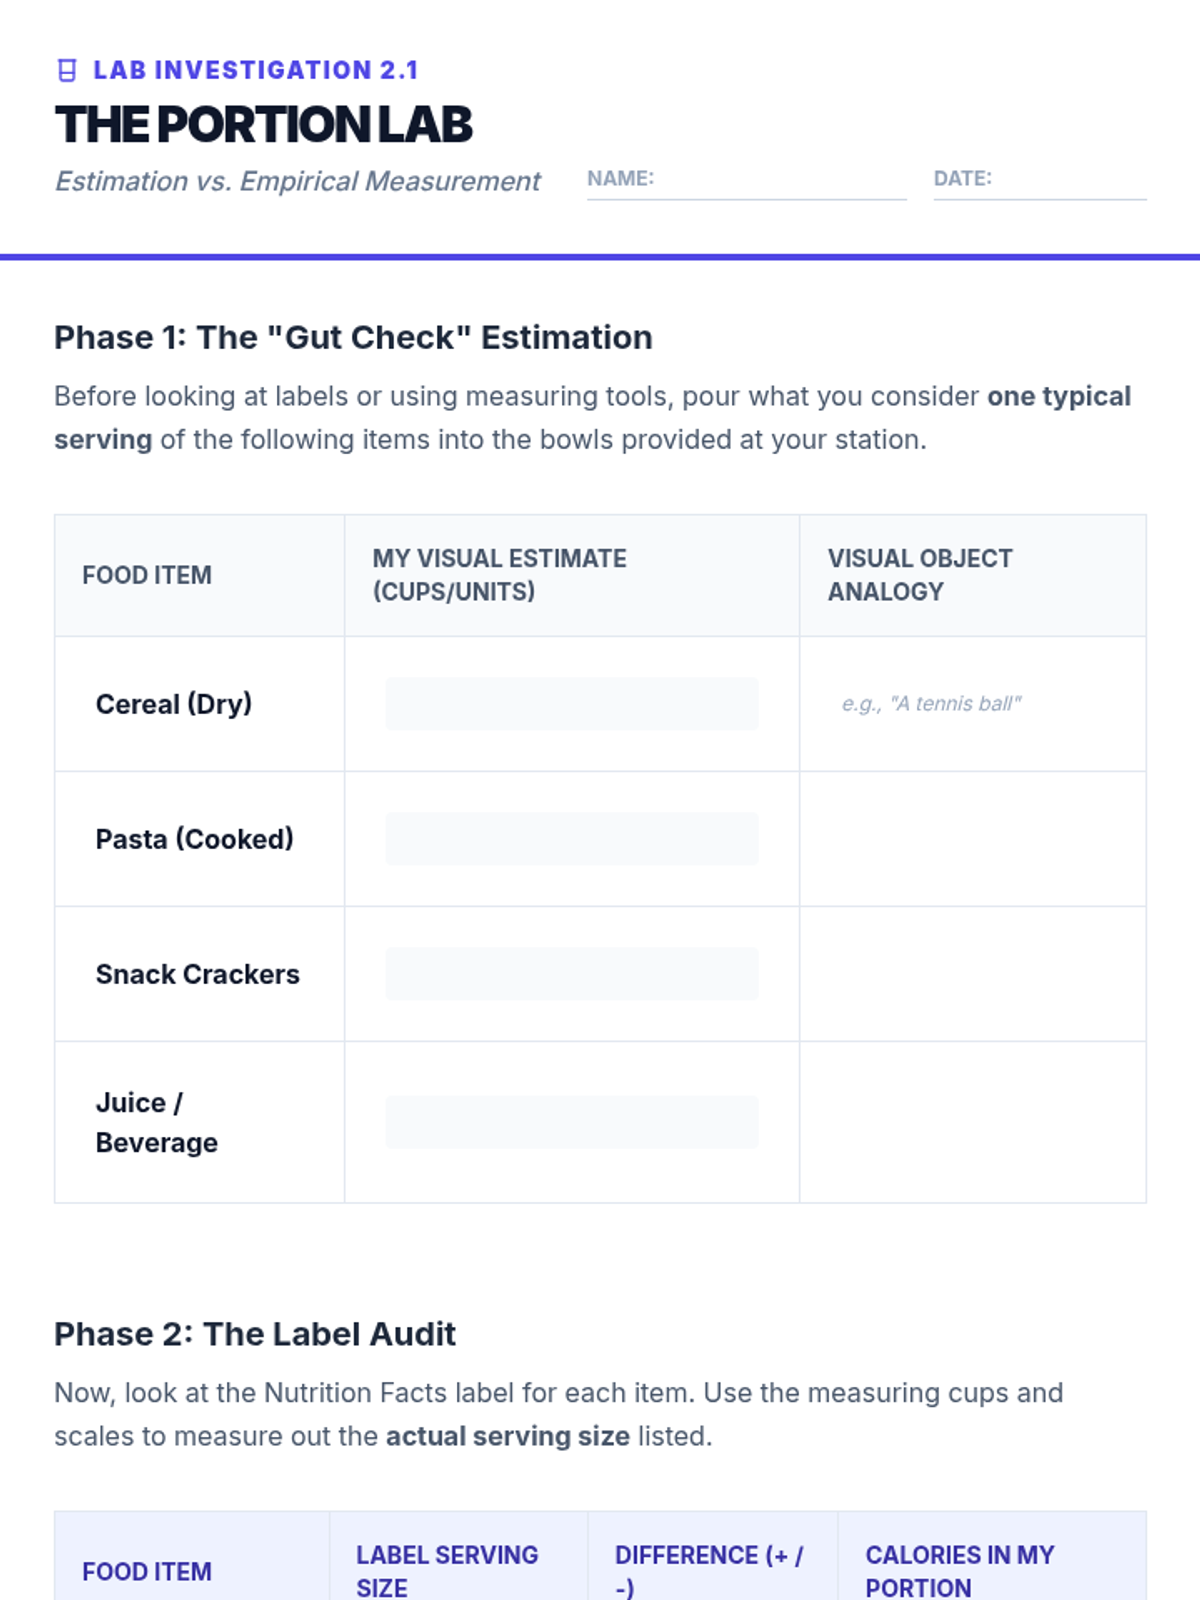Click the Snack Crackers visual object analogy cell

pos(972,974)
